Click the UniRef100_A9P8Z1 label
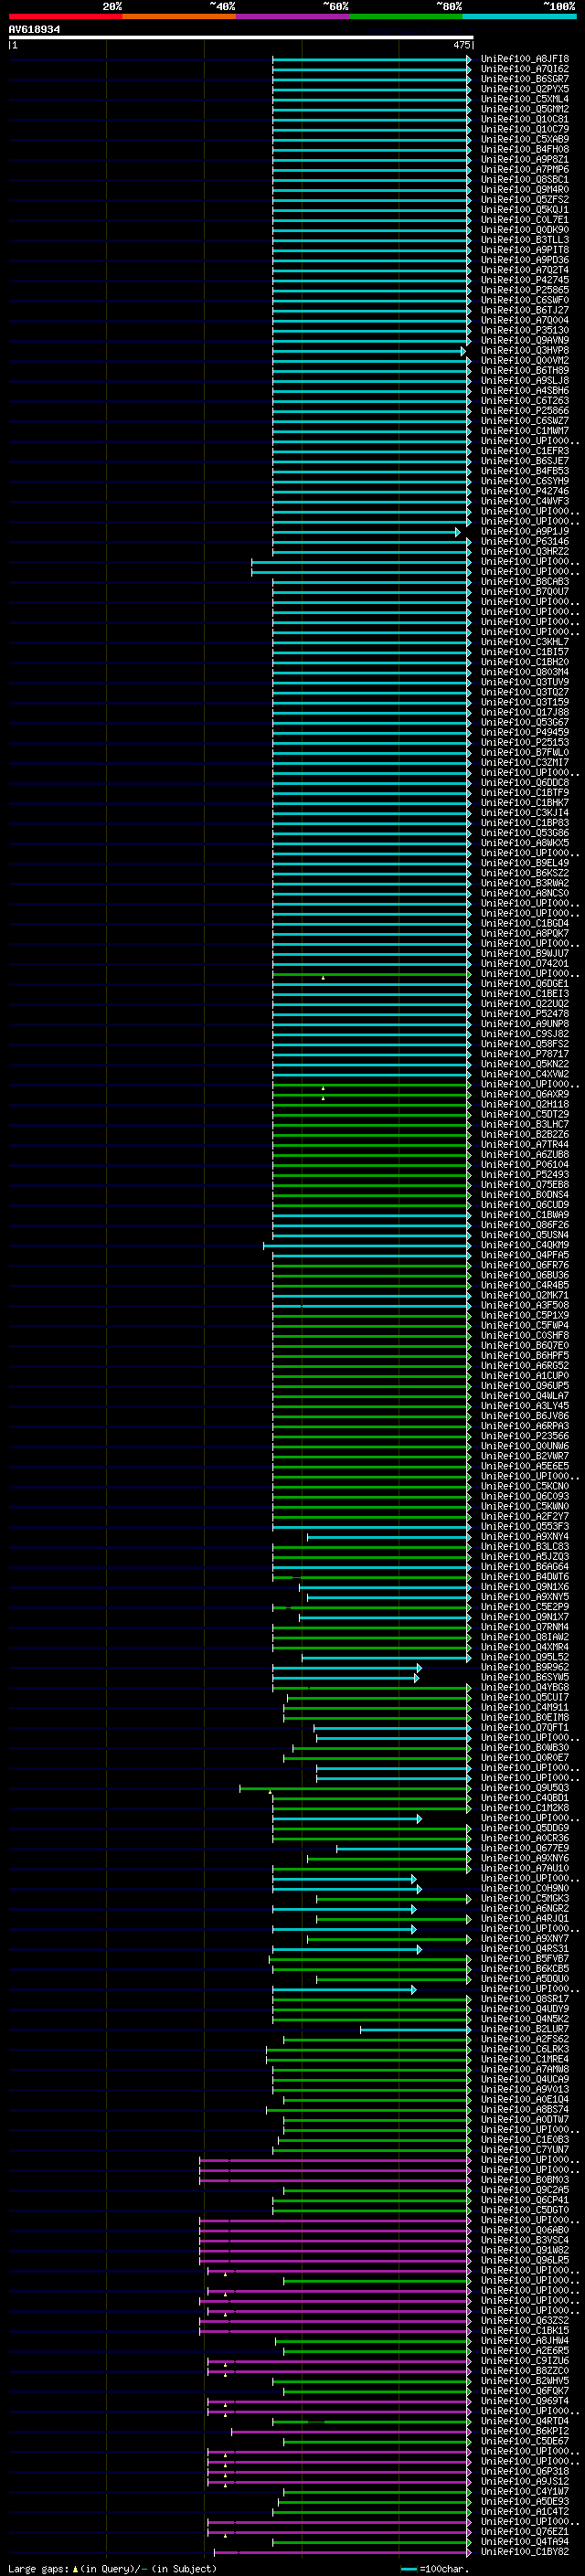This screenshot has height=2576, width=585. (x=525, y=159)
